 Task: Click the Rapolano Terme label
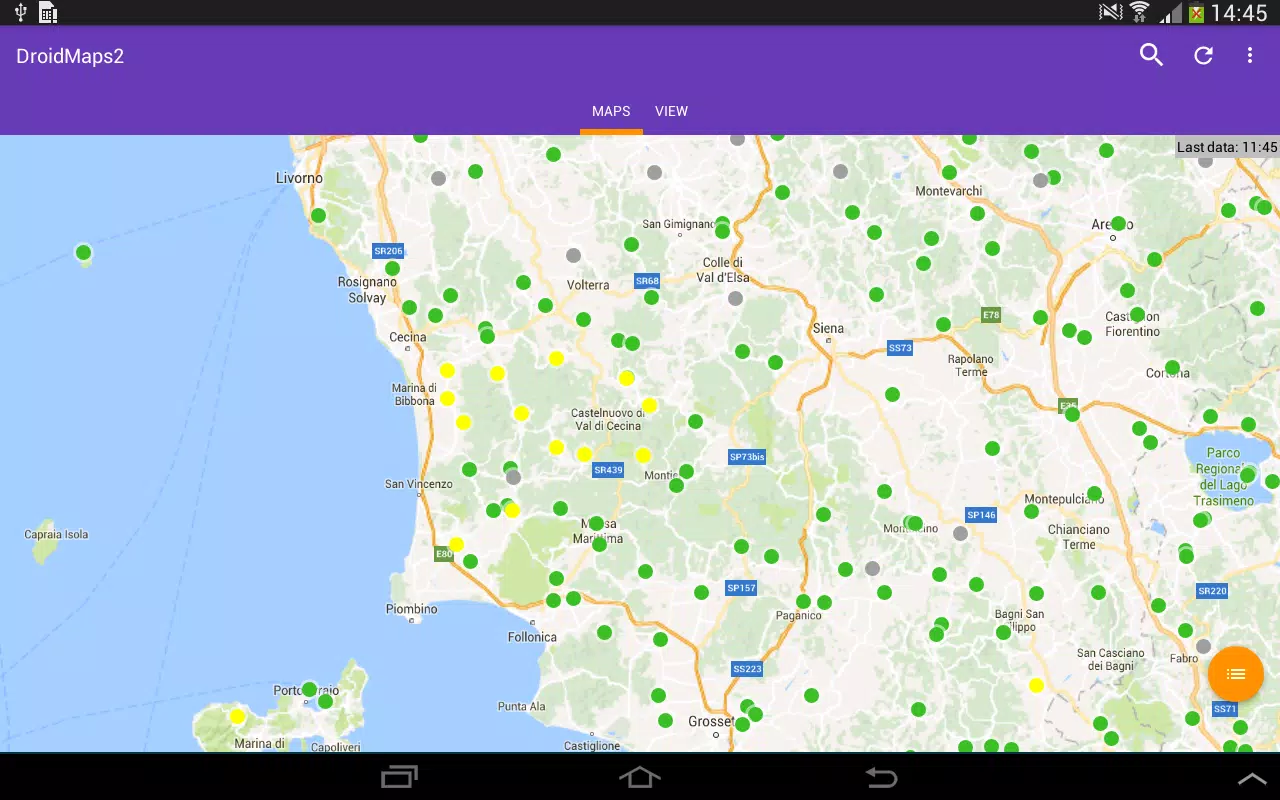coord(971,365)
